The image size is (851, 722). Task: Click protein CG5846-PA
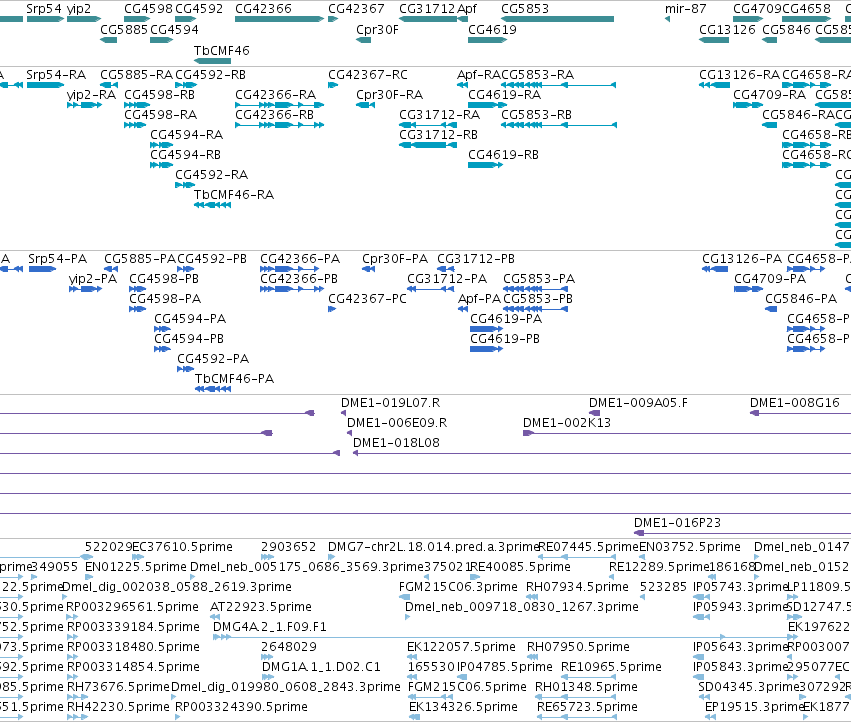(x=771, y=309)
